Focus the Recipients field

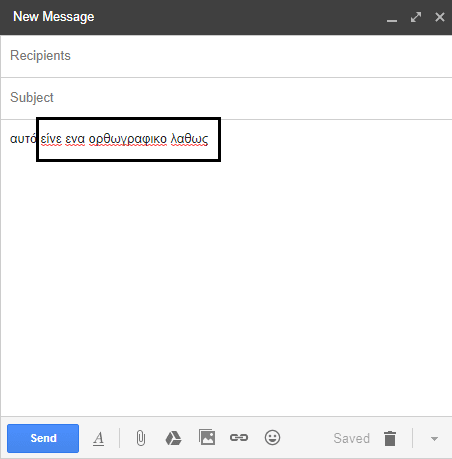pos(226,56)
